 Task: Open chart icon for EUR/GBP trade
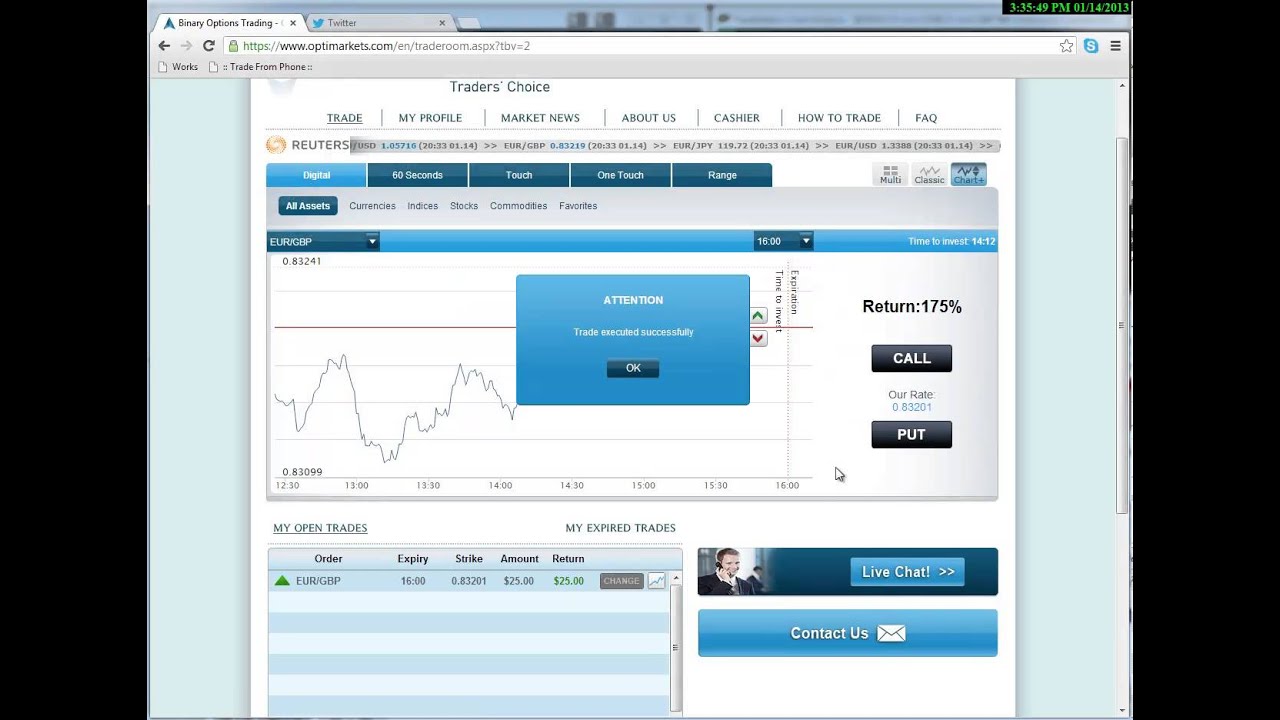(x=656, y=581)
